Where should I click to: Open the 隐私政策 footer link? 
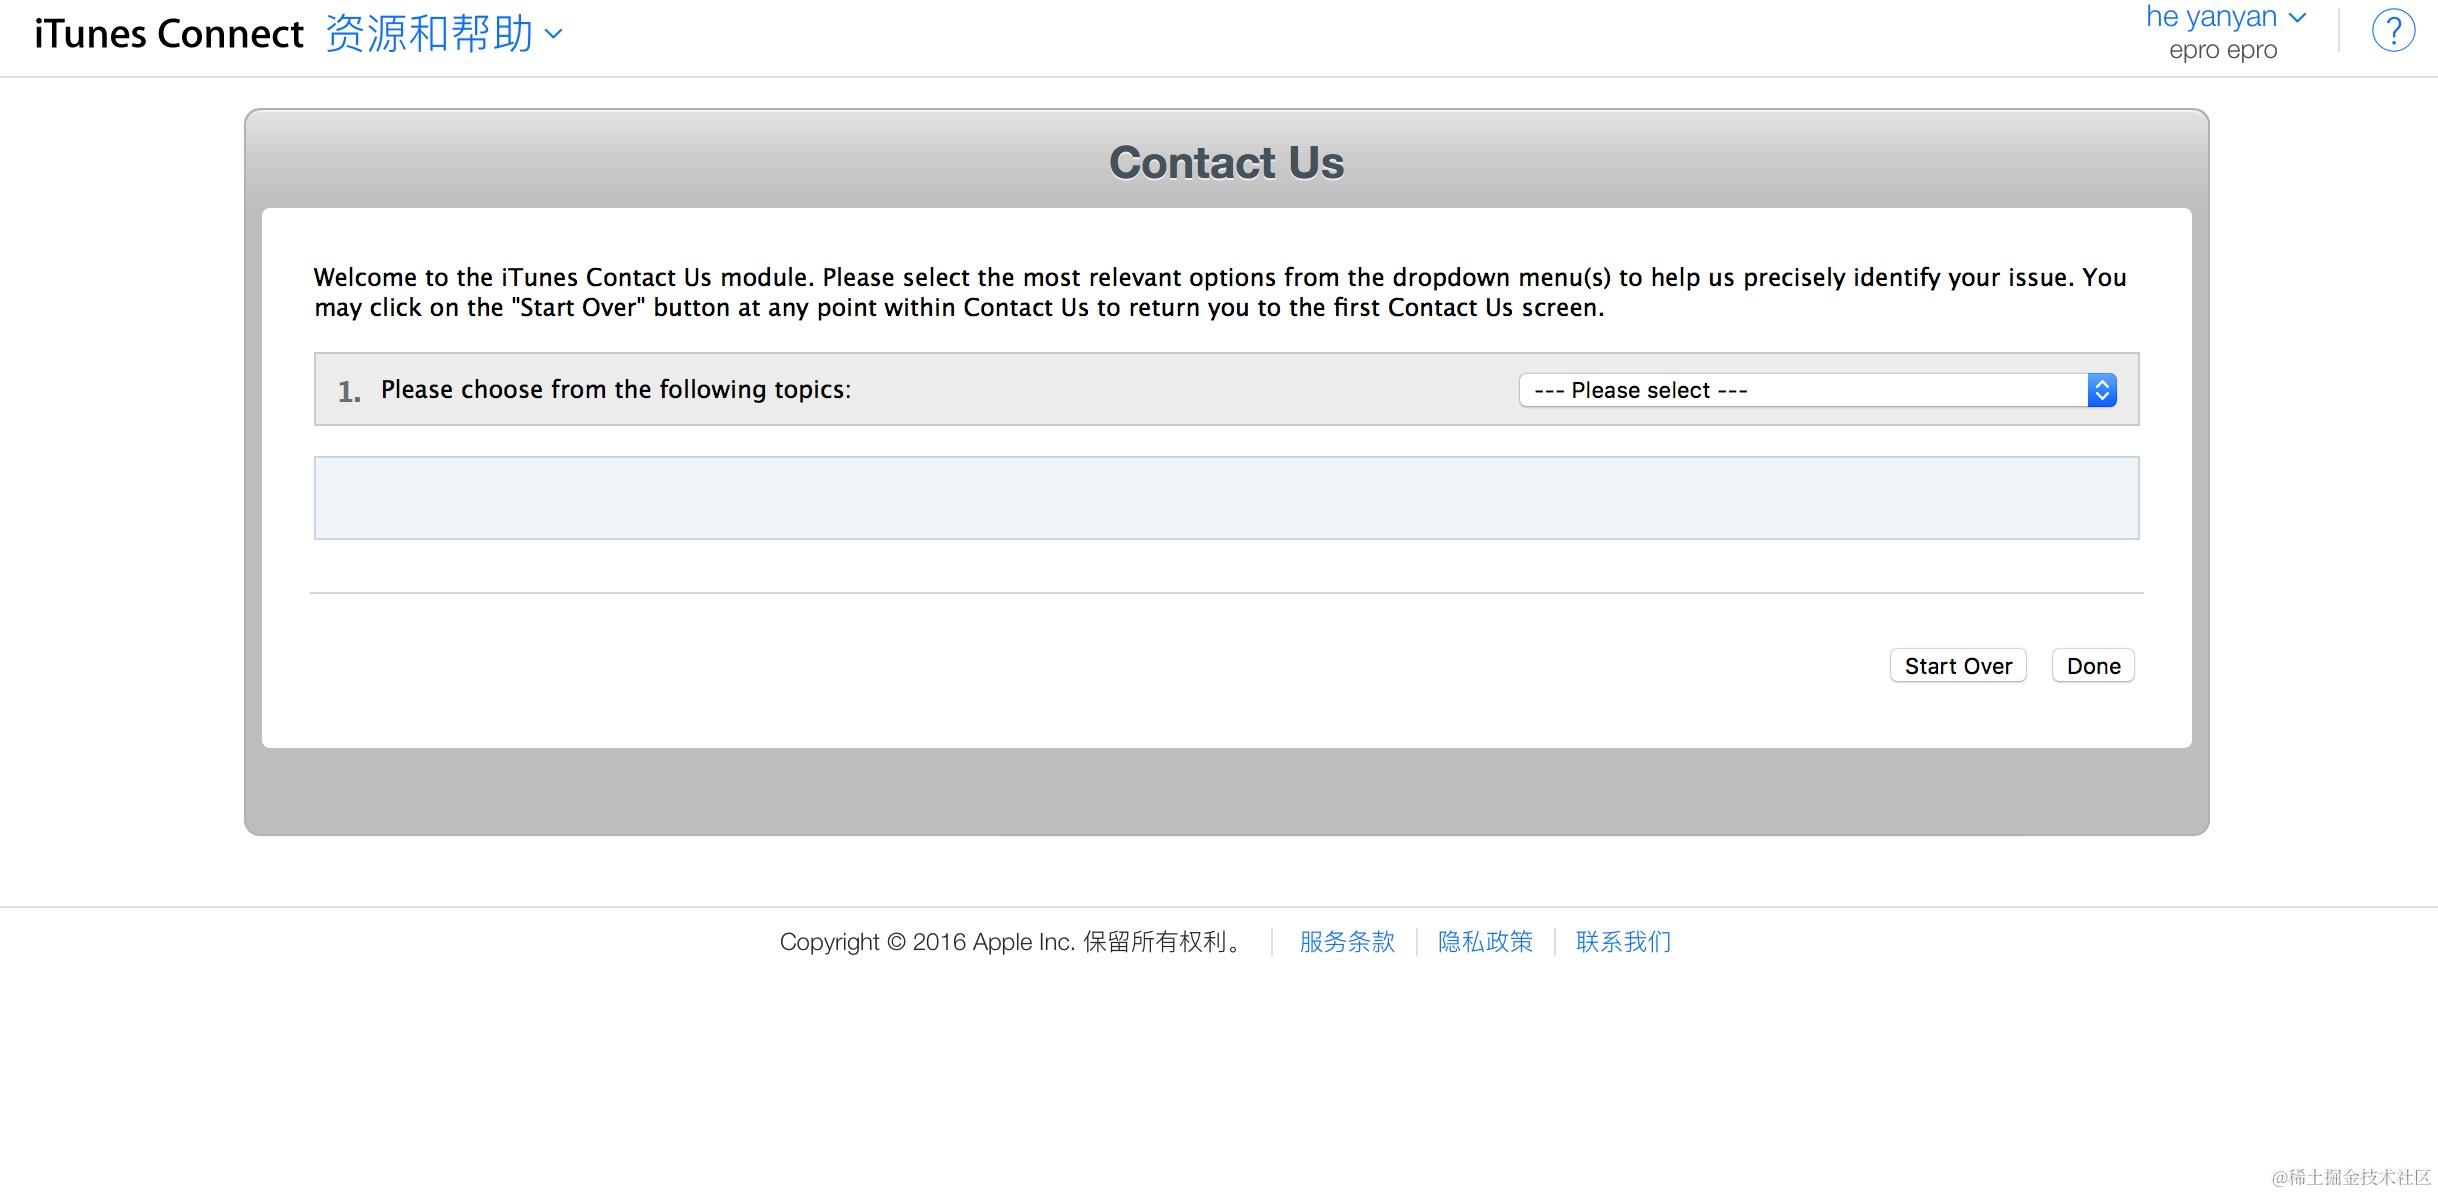pos(1484,942)
